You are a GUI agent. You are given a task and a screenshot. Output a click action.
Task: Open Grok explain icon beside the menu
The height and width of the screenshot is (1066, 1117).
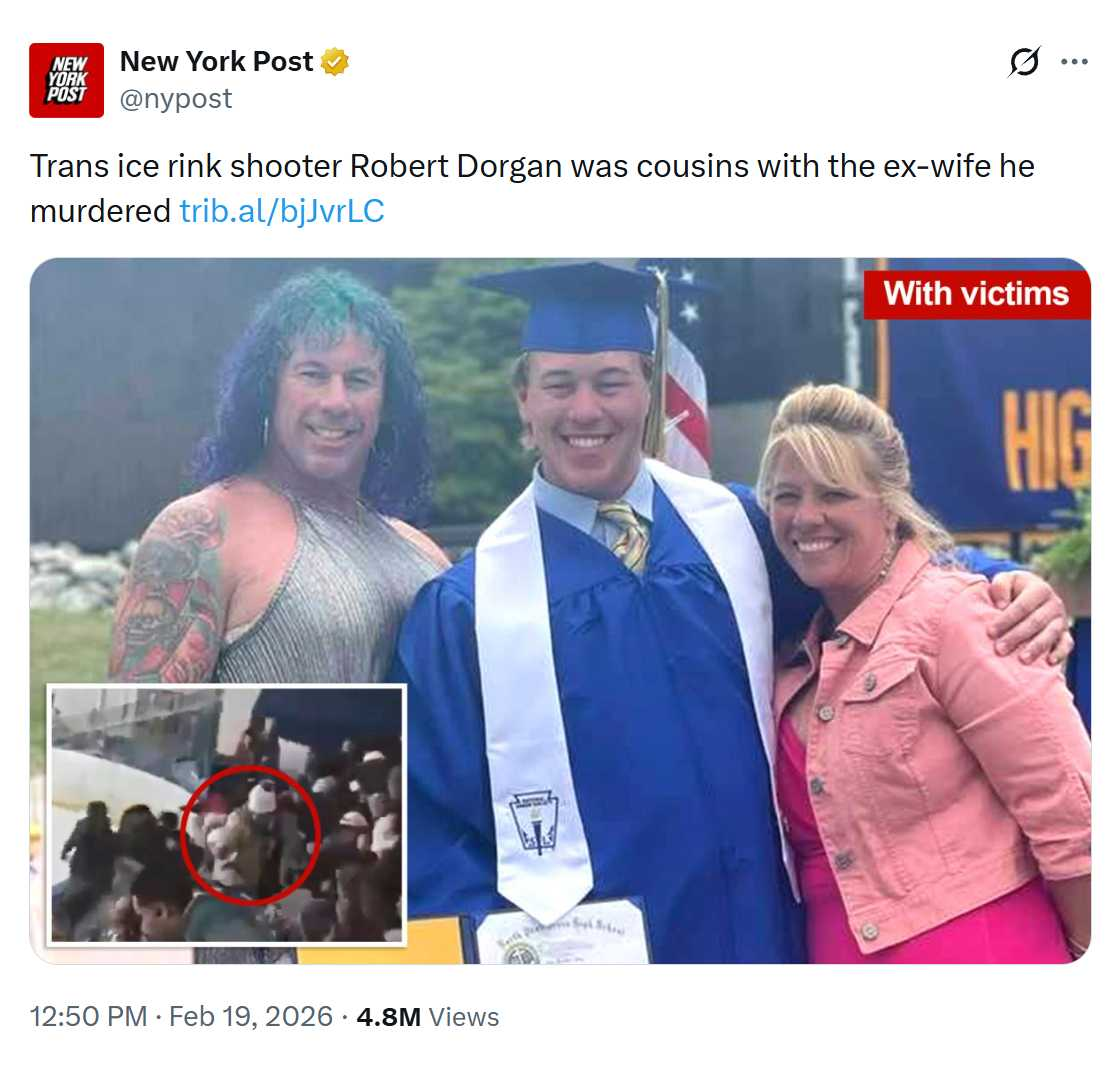click(1024, 61)
